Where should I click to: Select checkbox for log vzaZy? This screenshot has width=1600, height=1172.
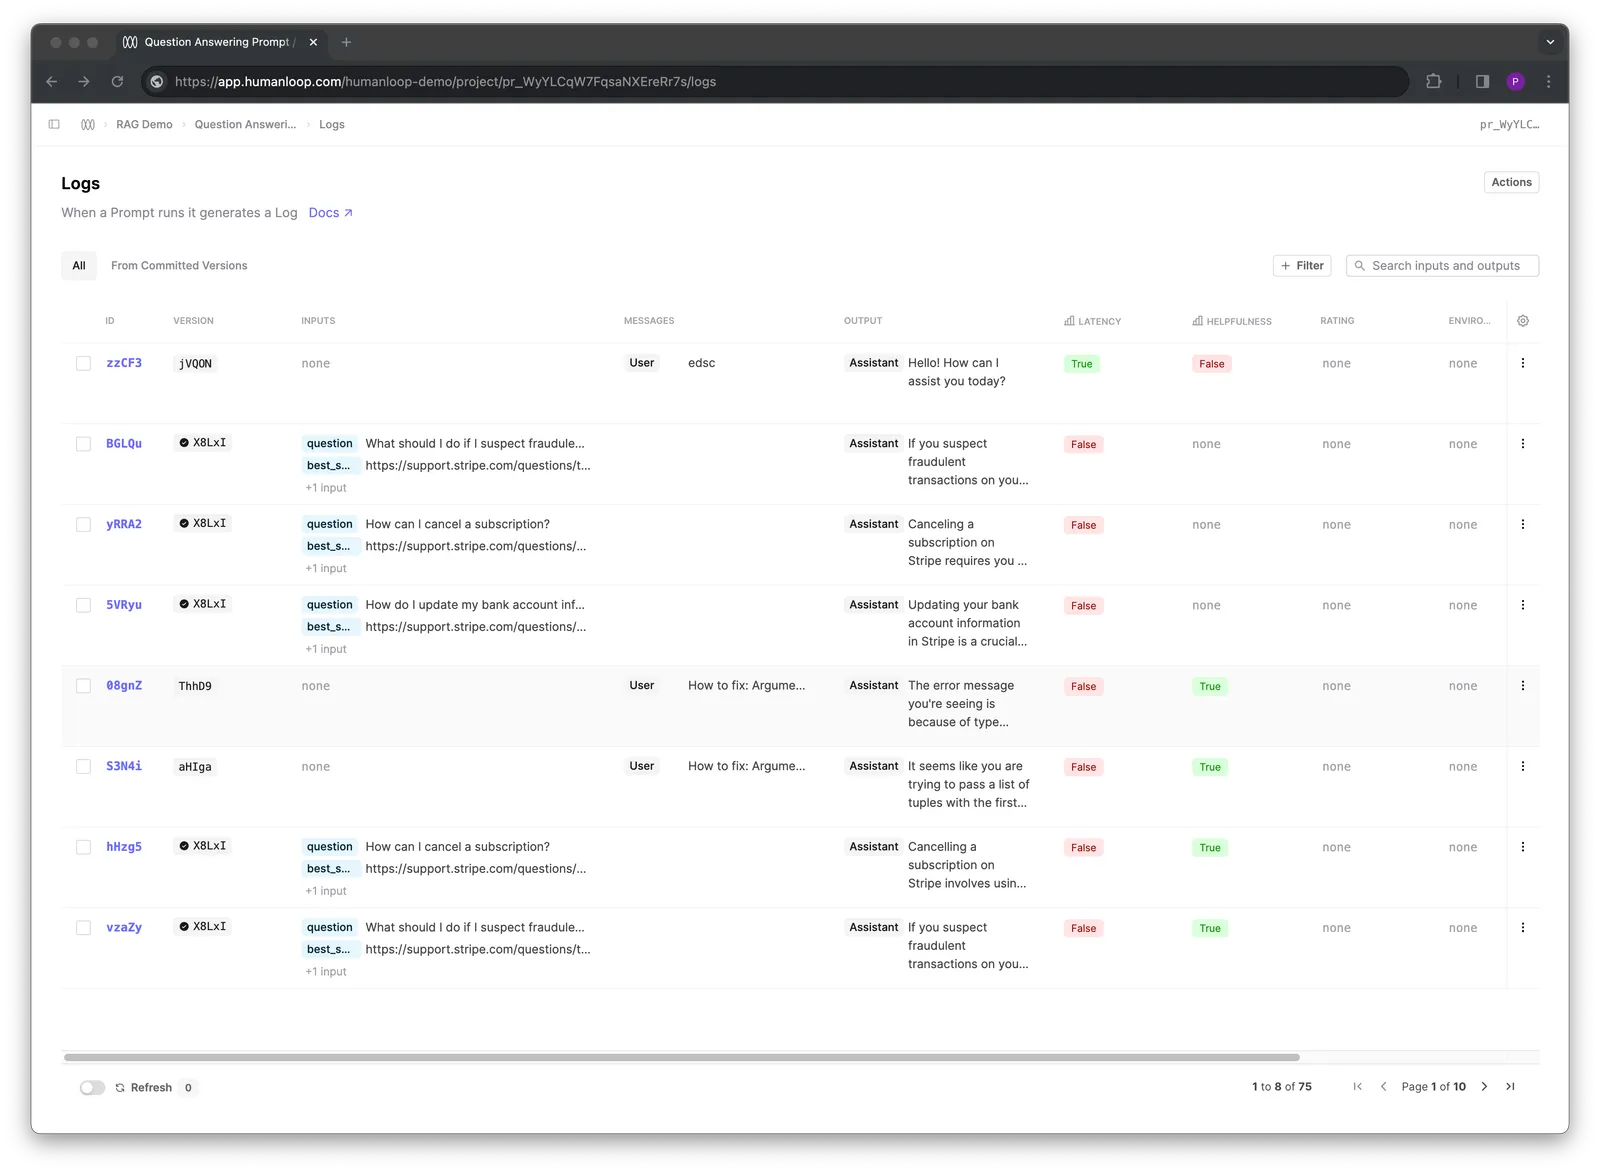(x=84, y=928)
